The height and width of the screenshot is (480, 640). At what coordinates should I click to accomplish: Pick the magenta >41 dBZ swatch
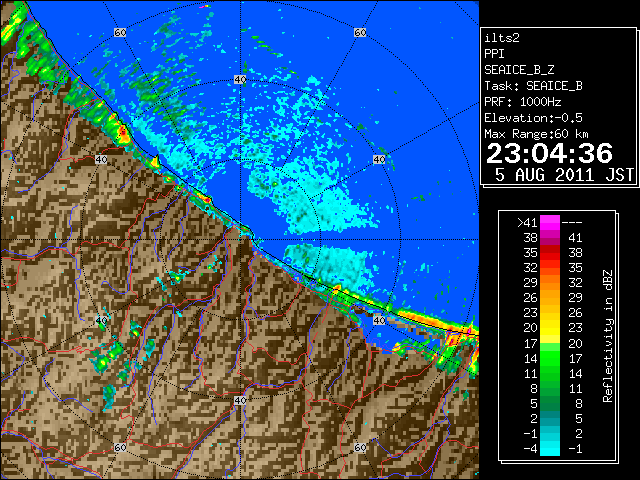pyautogui.click(x=550, y=223)
